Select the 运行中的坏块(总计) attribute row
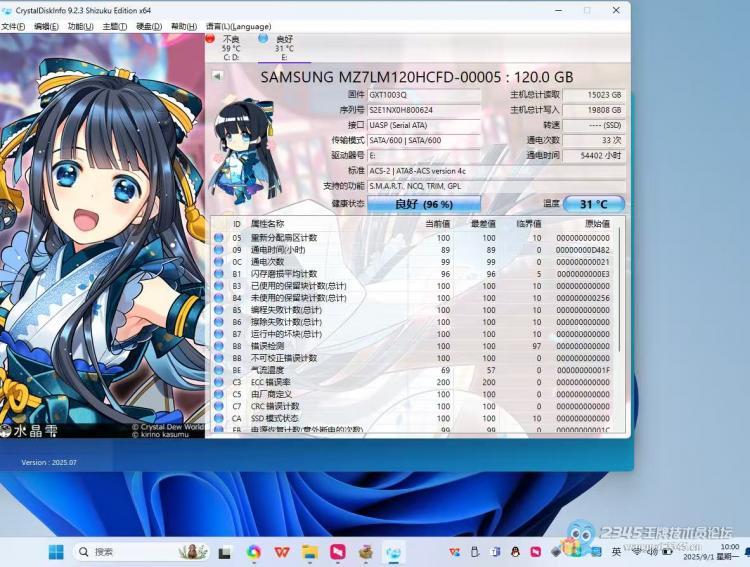This screenshot has width=750, height=567. point(414,334)
